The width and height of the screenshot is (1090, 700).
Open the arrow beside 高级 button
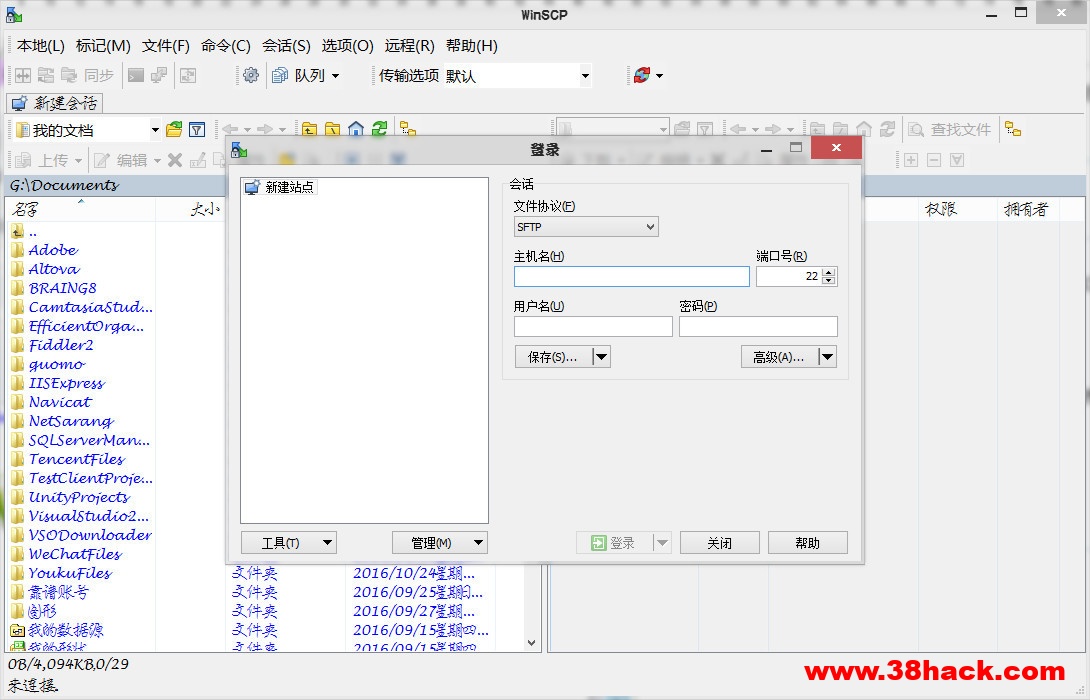tap(827, 357)
